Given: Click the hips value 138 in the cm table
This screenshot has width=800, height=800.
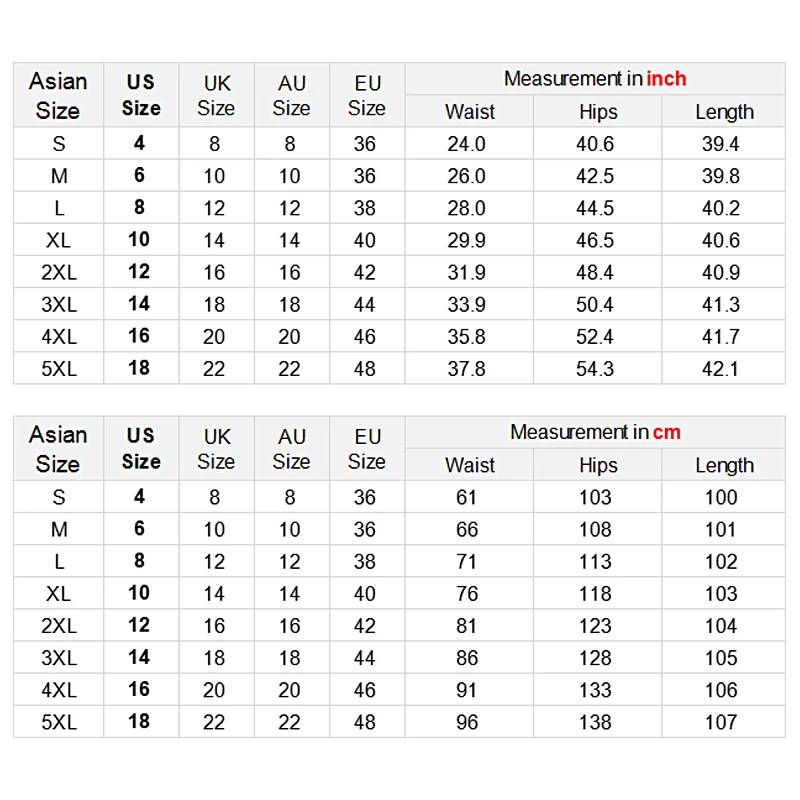Looking at the screenshot, I should click(x=595, y=722).
